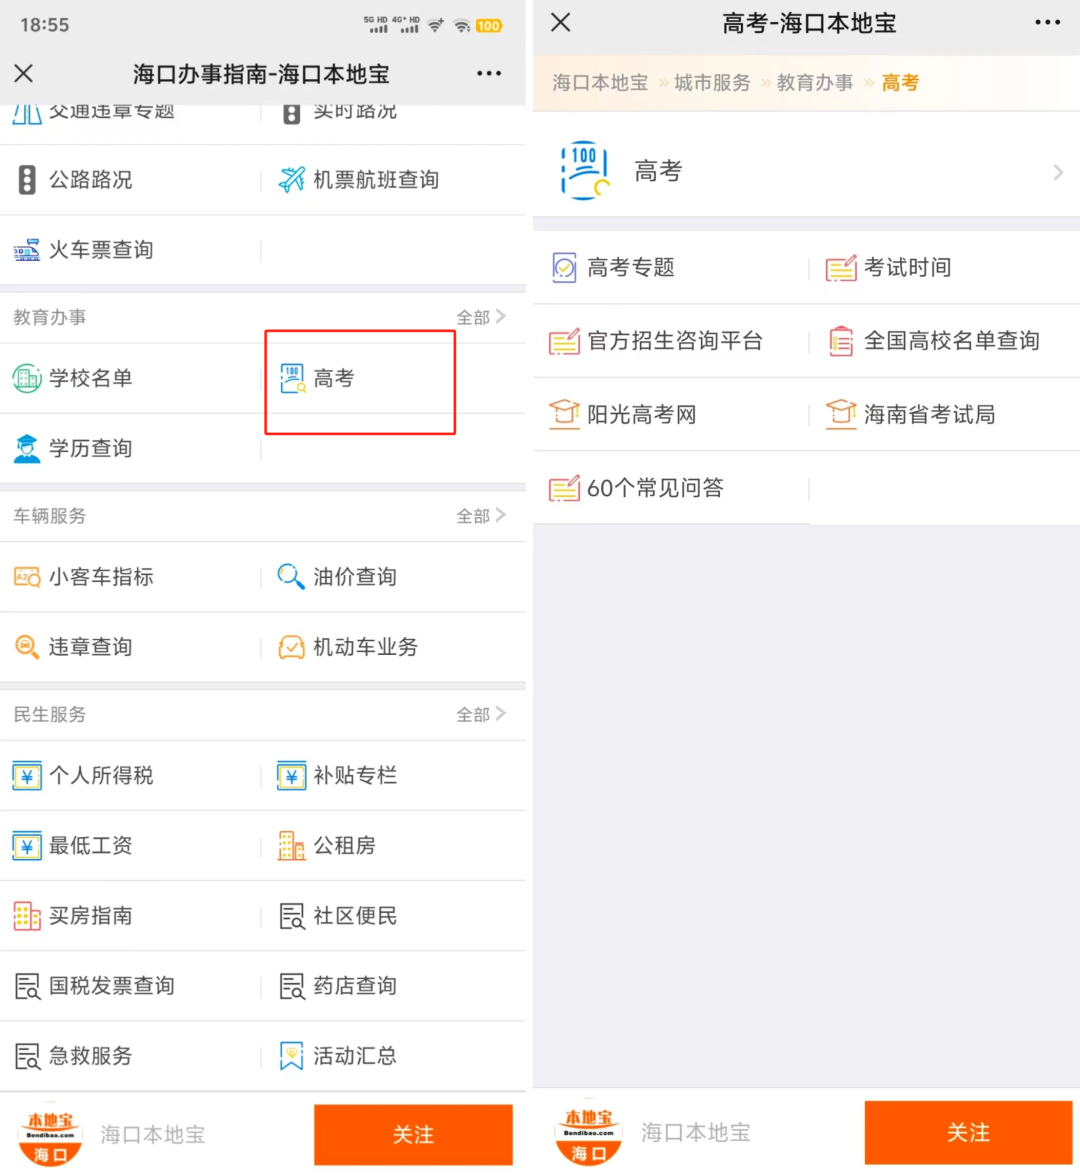Screen dimensions: 1080x1175
Task: Tap the 机动车业务 icon
Action: [291, 647]
